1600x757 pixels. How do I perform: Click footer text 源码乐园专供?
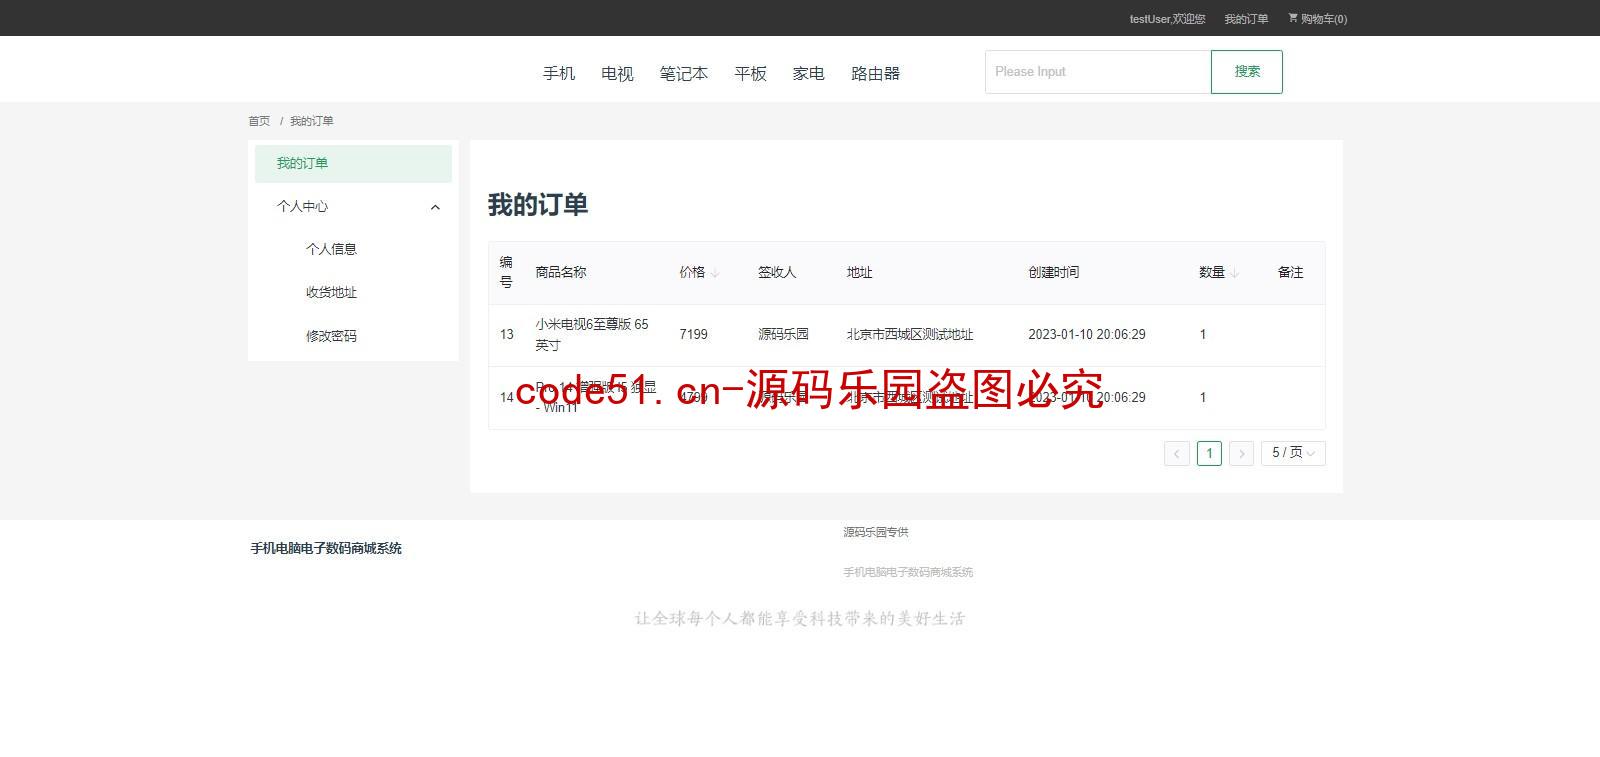[x=876, y=532]
